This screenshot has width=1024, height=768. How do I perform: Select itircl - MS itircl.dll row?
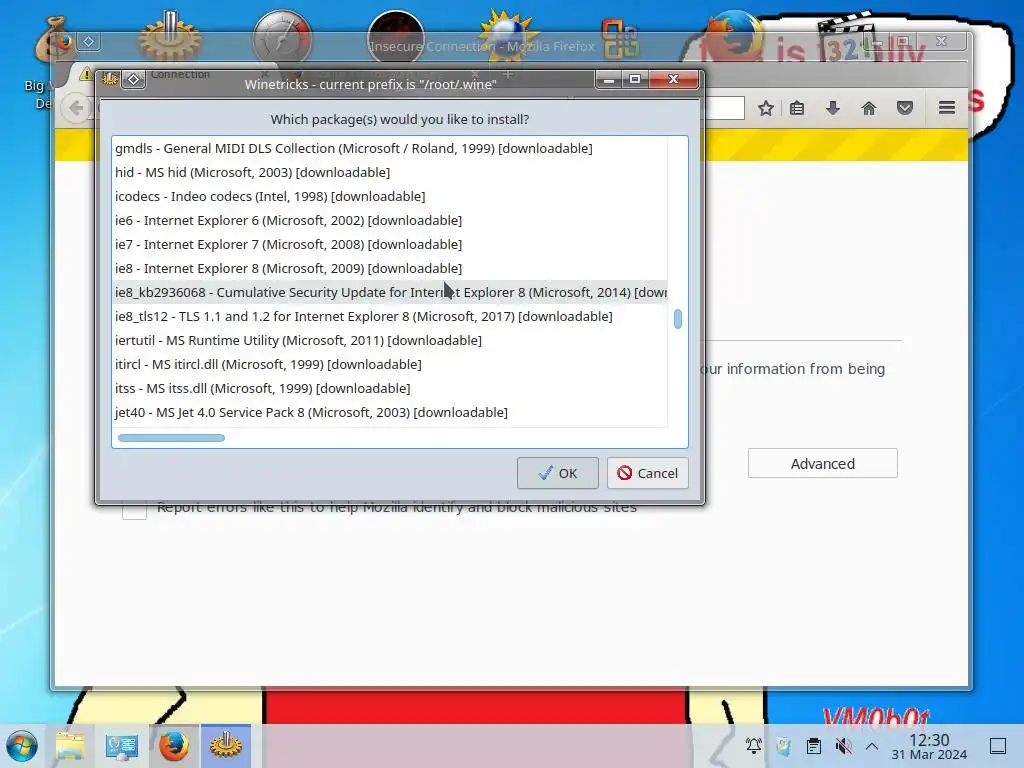[x=390, y=364]
